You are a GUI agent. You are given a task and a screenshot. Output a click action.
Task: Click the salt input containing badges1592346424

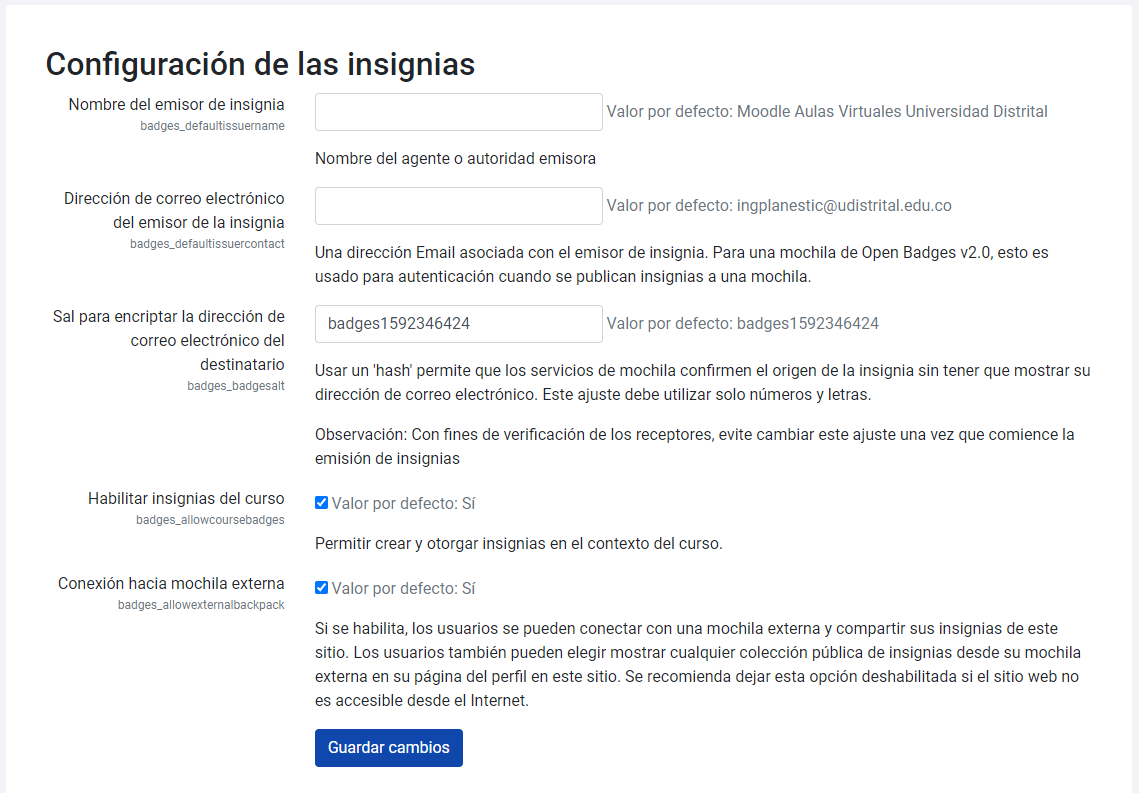tap(458, 323)
